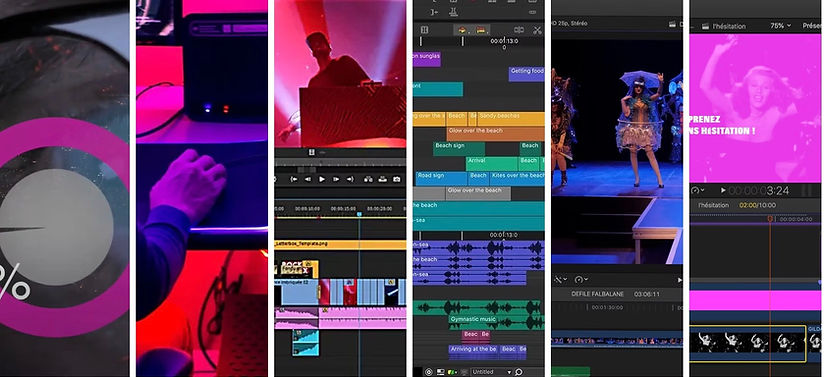This screenshot has height=377, width=824.
Task: Select the pink audio waveform track
Action: click(x=340, y=318)
